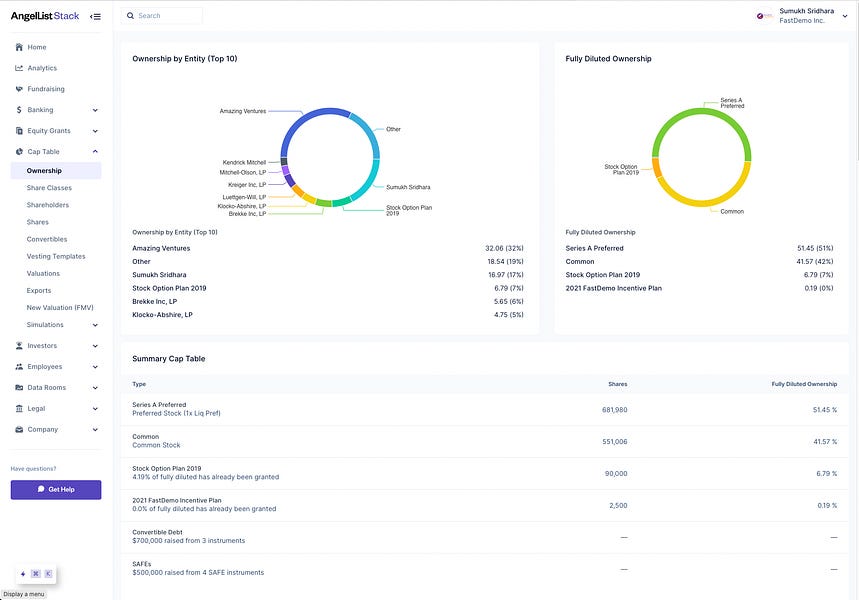The width and height of the screenshot is (859, 600).
Task: Expand the Simulations submenu
Action: [96, 324]
